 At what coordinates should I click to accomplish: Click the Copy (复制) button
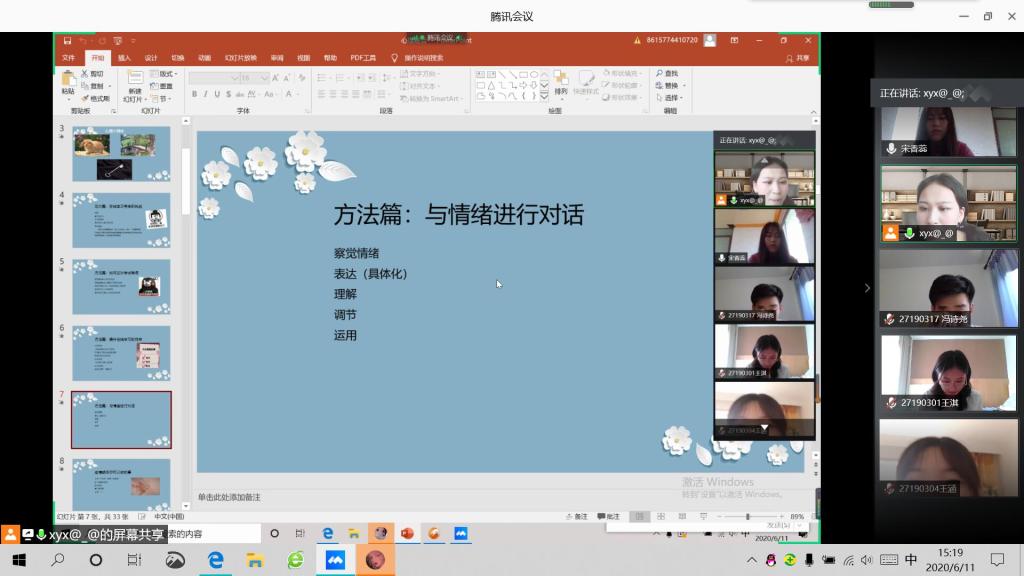pyautogui.click(x=92, y=86)
